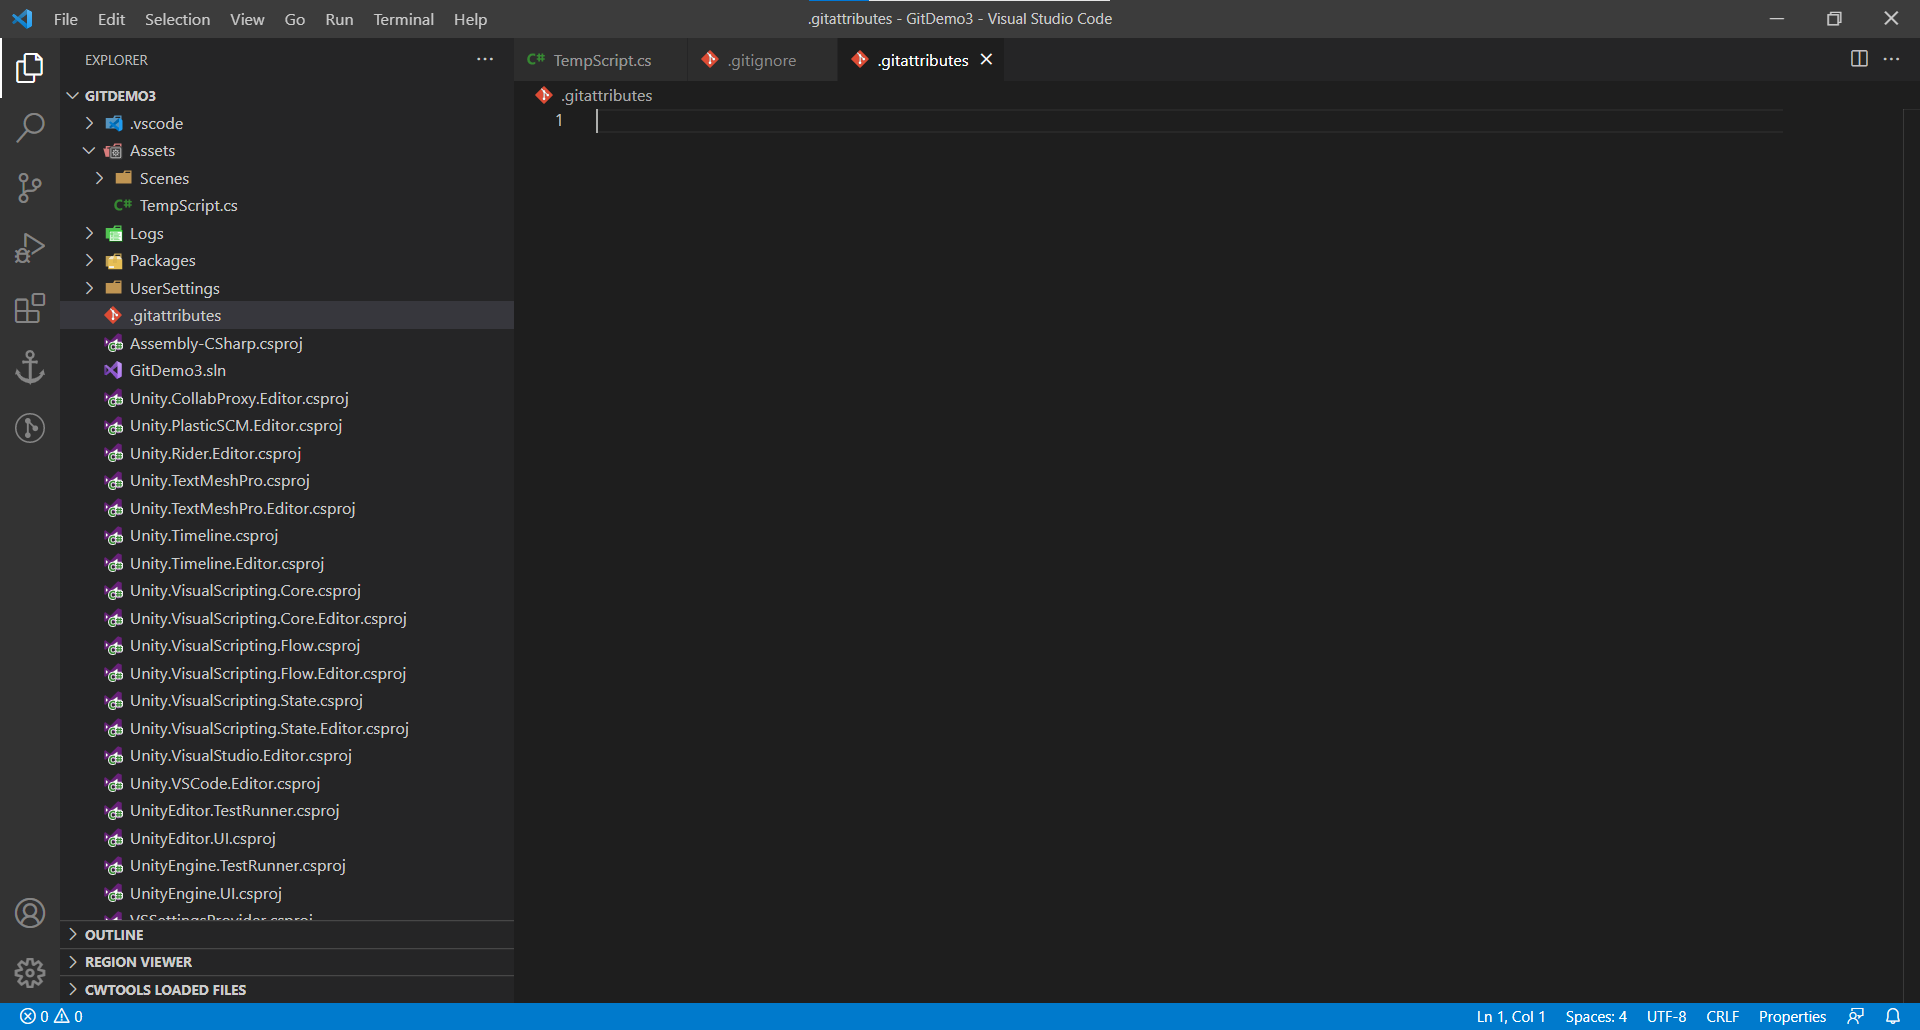
Task: Open the Explorer view in activity bar
Action: point(30,68)
